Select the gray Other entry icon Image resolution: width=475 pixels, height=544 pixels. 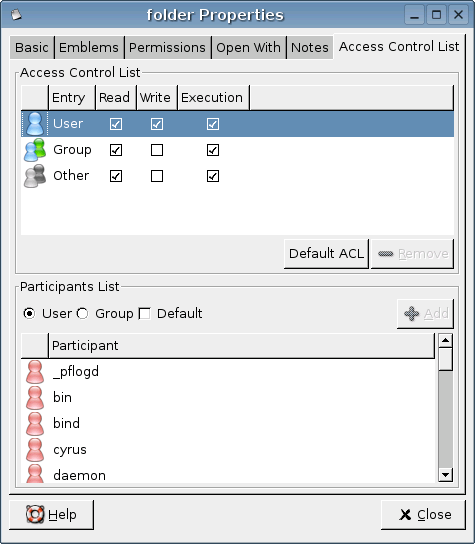tap(35, 176)
